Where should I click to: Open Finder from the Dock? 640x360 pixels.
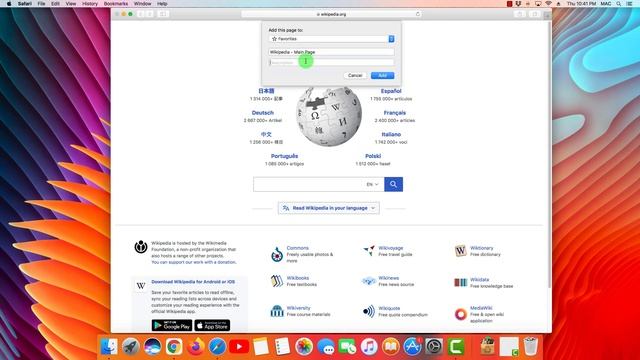click(109, 347)
